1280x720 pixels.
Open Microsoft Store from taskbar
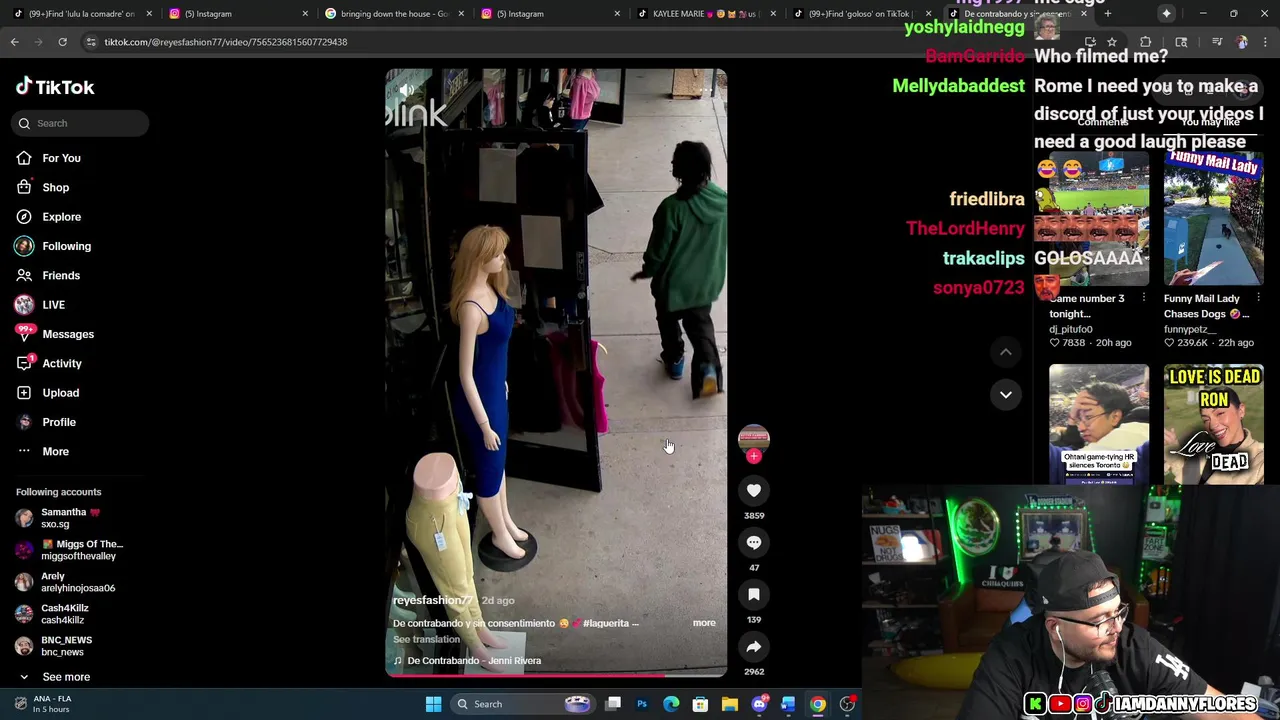[x=700, y=704]
